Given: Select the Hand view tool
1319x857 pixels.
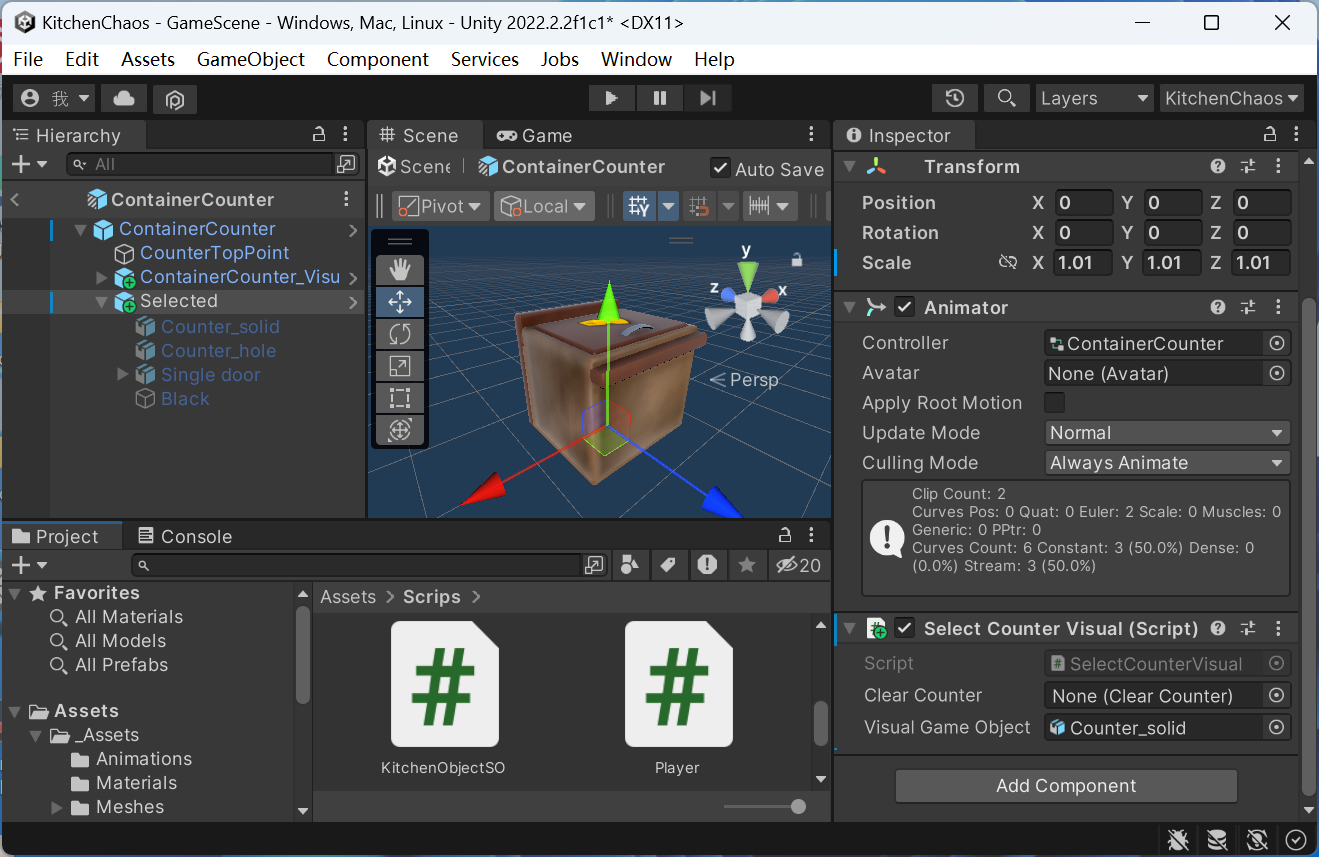Looking at the screenshot, I should (x=400, y=270).
